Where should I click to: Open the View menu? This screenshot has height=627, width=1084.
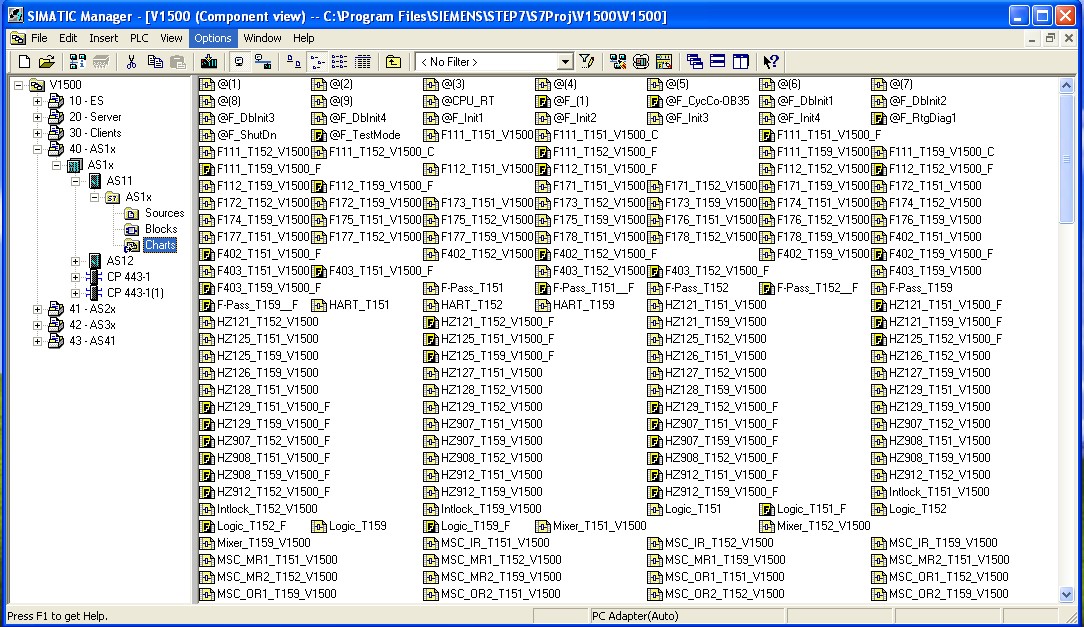(x=171, y=38)
